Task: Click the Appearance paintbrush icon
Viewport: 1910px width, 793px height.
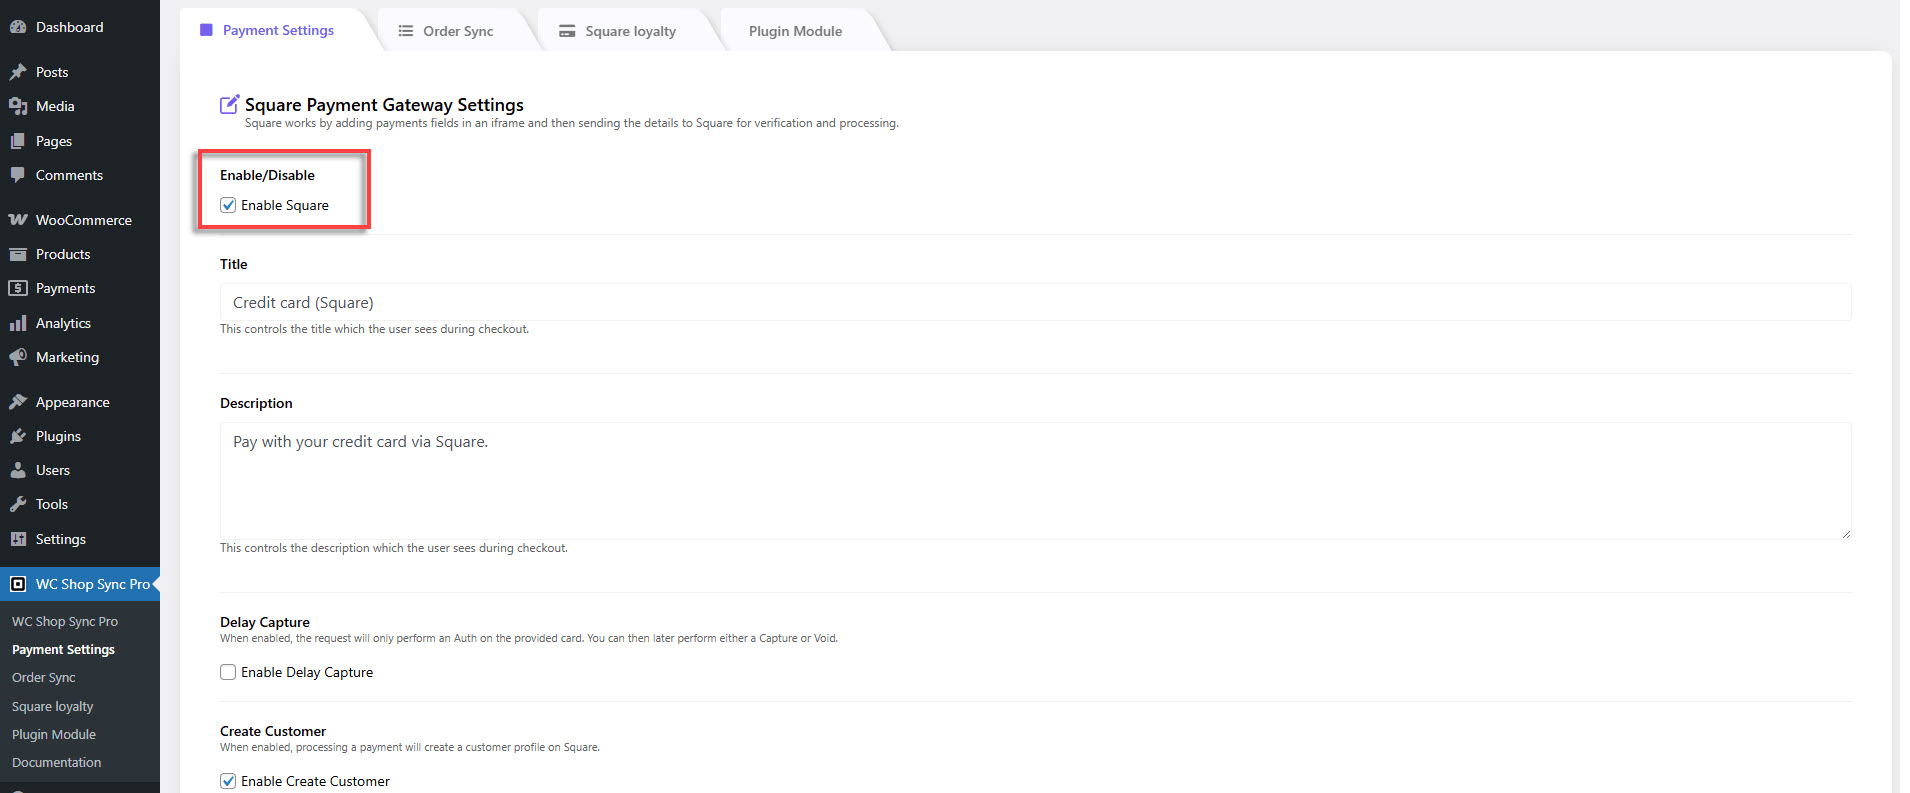Action: [17, 402]
